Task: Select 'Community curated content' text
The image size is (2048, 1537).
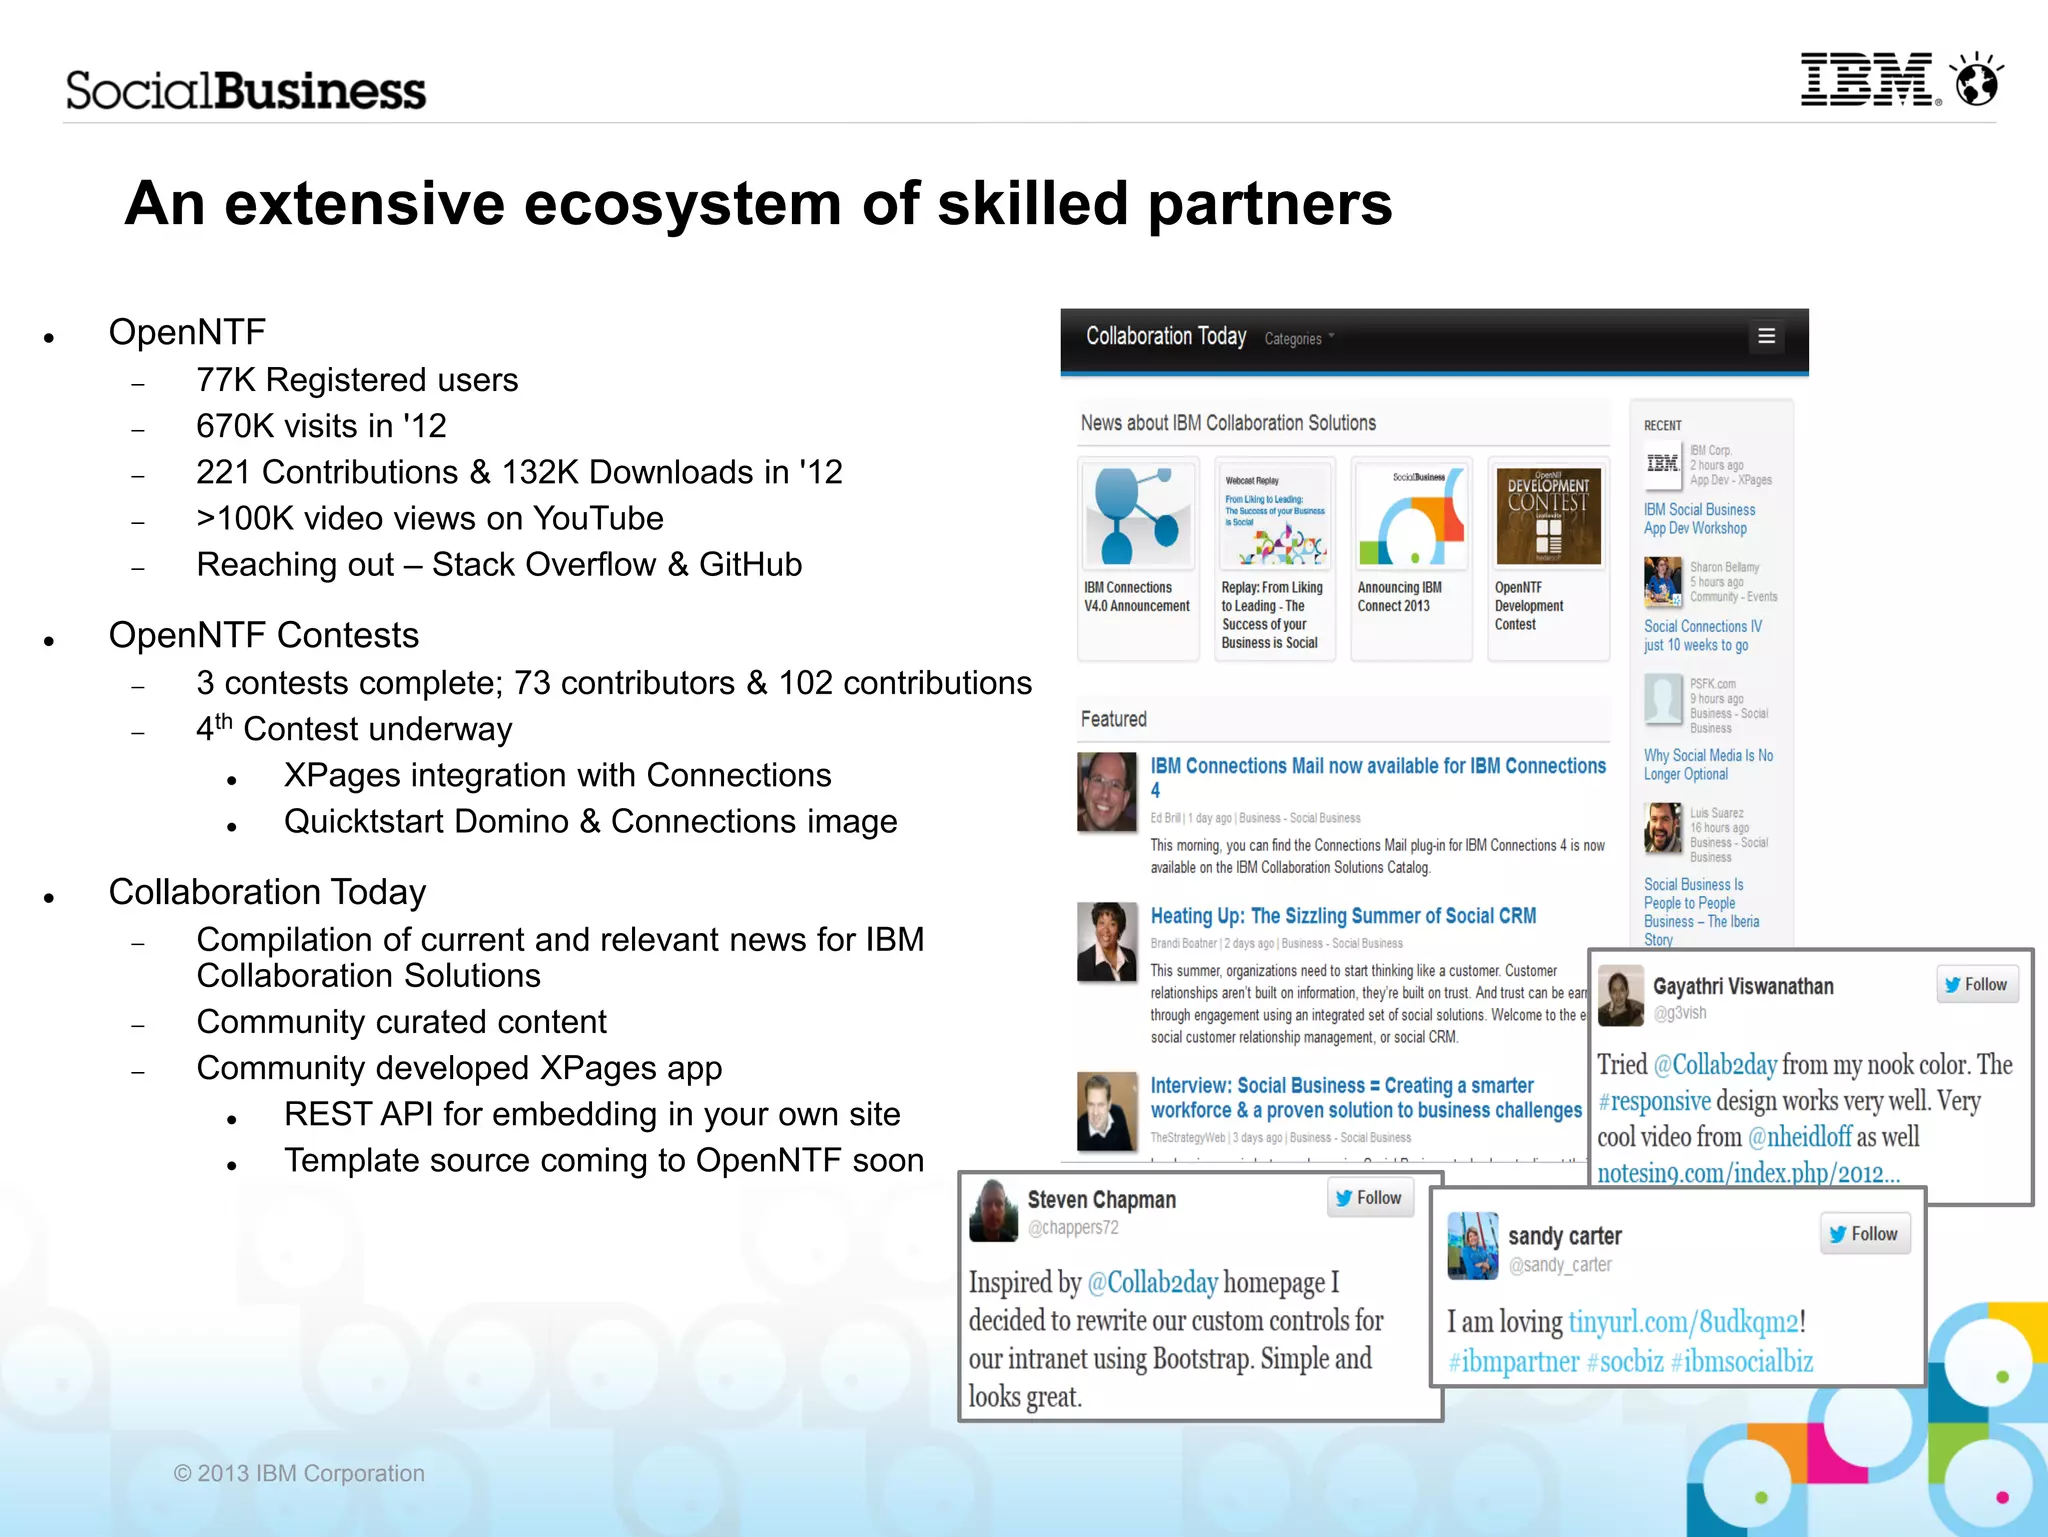Action: click(x=401, y=1022)
